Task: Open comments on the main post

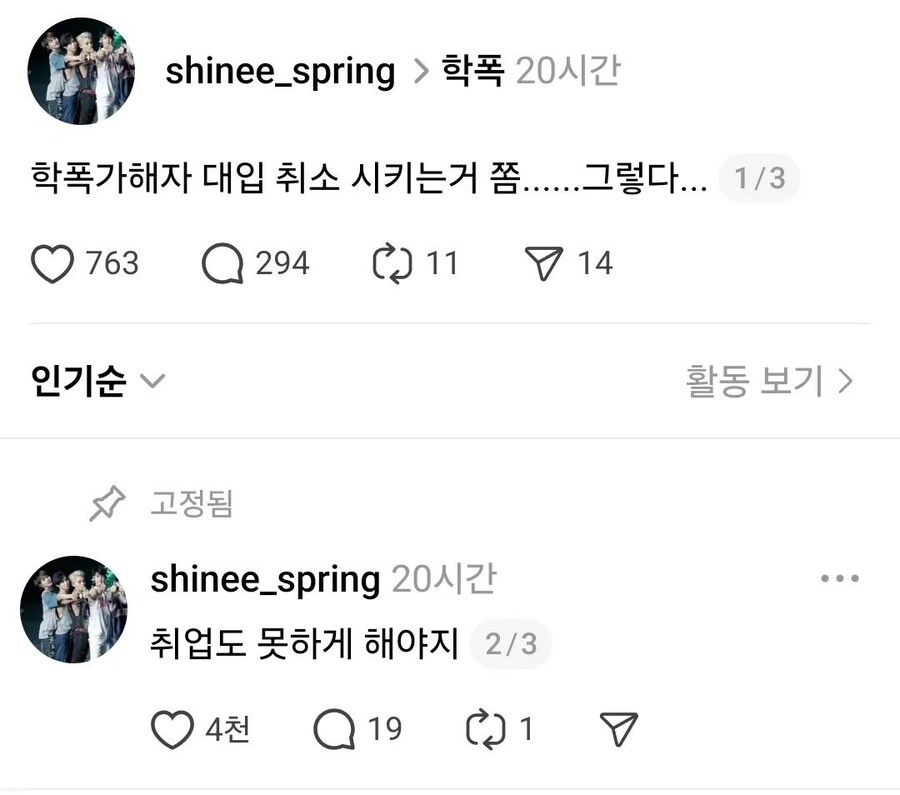Action: [222, 263]
